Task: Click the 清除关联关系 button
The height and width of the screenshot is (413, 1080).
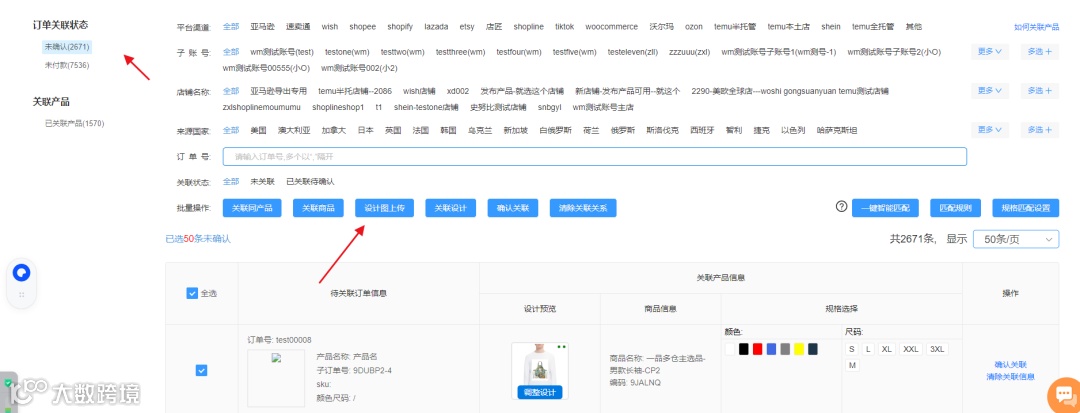Action: (x=583, y=208)
